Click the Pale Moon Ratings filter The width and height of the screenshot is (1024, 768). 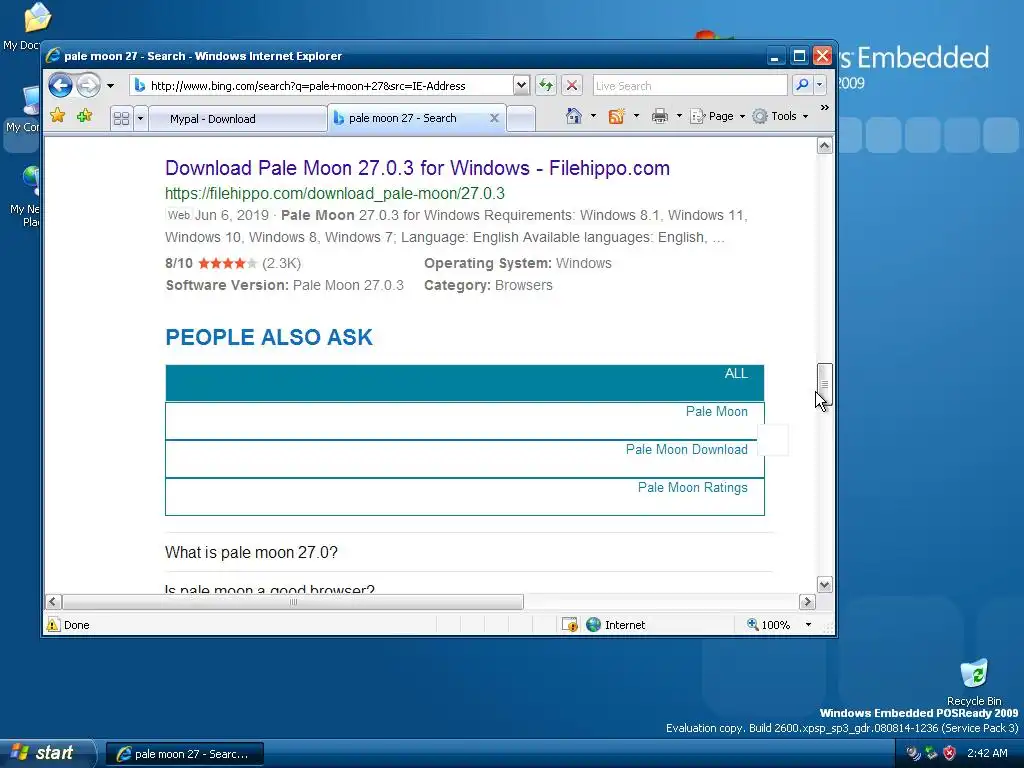pyautogui.click(x=464, y=496)
